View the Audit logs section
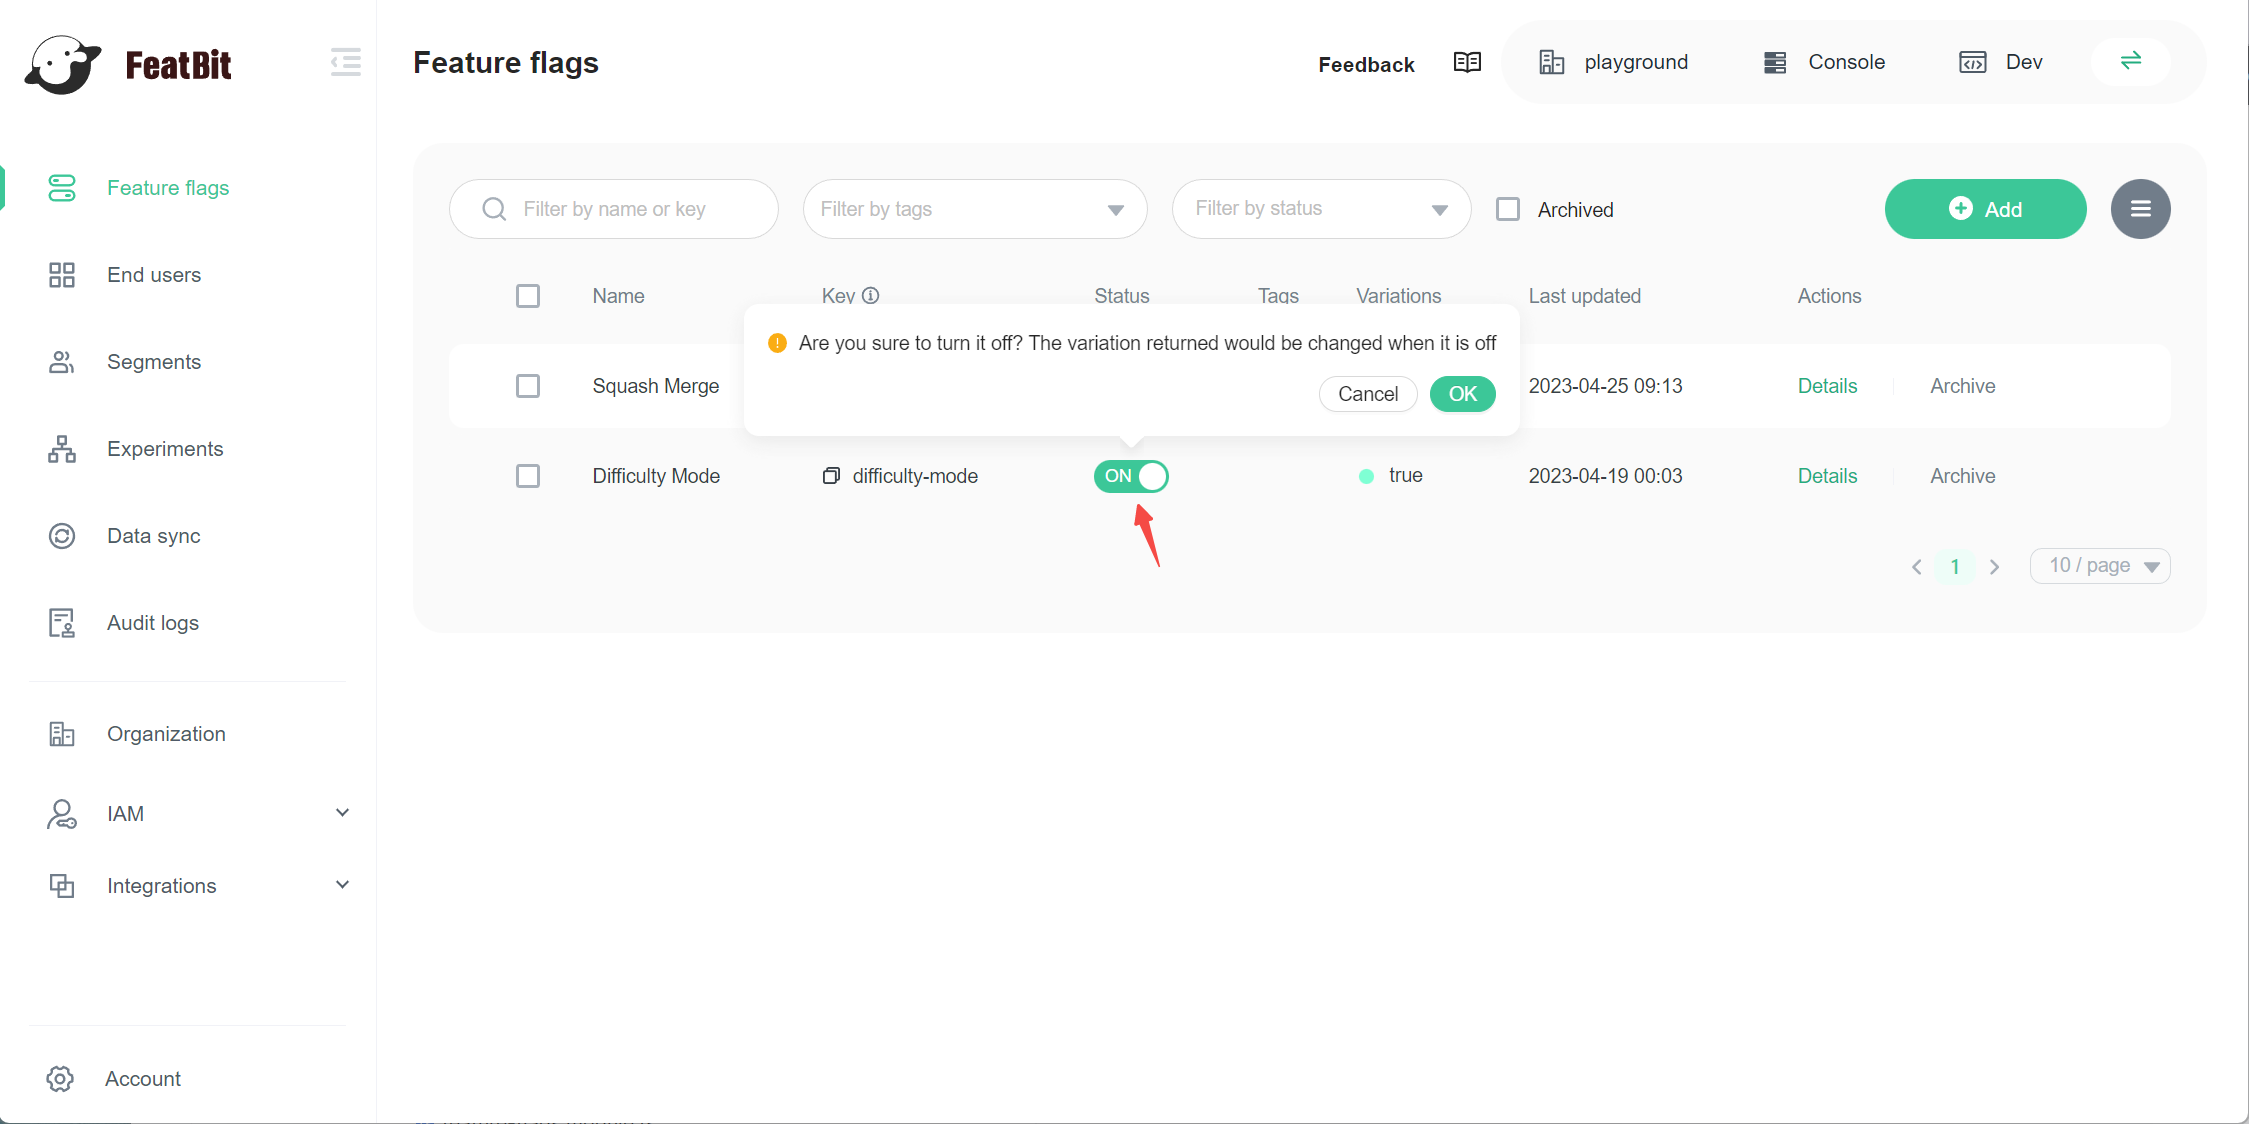The image size is (2249, 1124). coord(152,622)
